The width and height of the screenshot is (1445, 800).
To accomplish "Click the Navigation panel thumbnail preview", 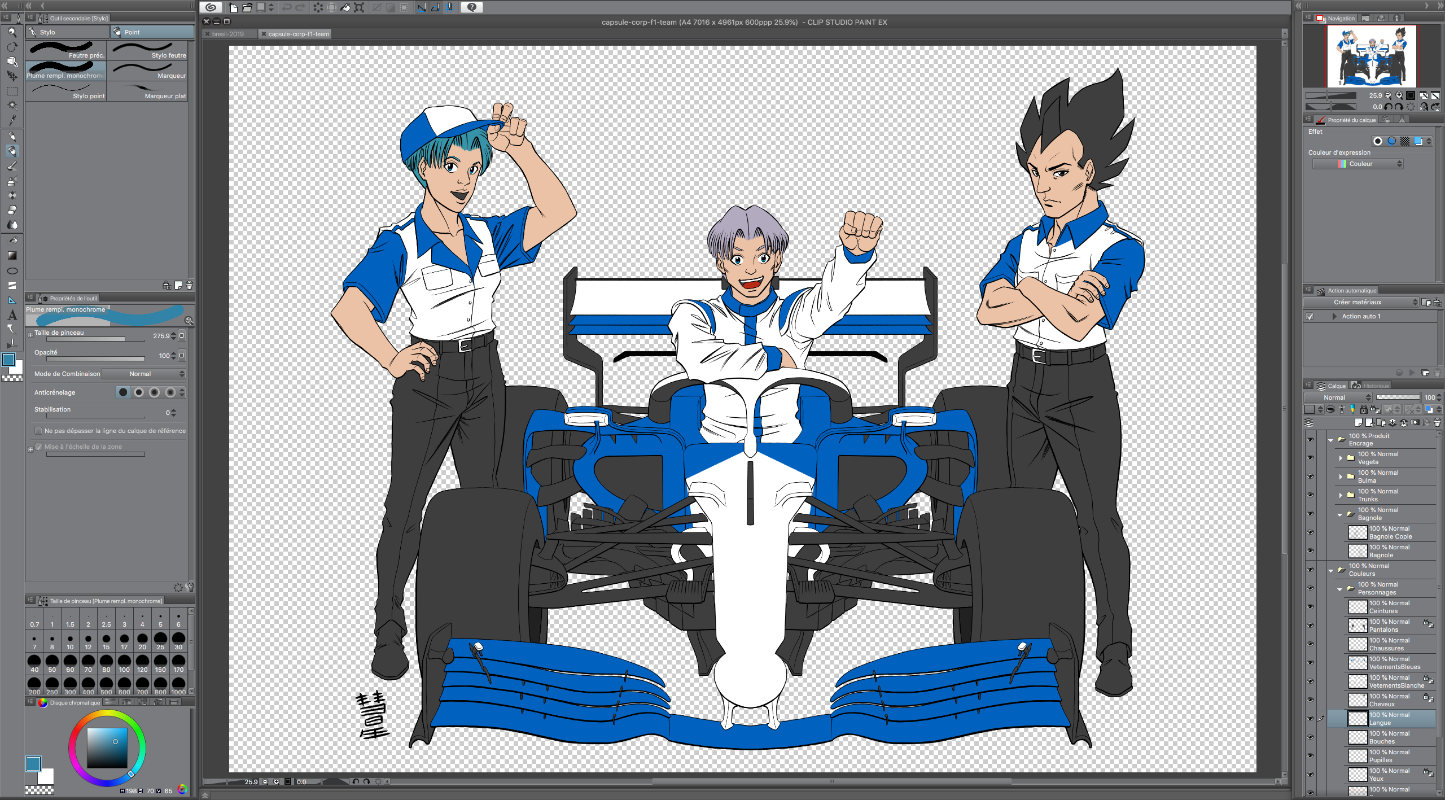I will (x=1372, y=56).
